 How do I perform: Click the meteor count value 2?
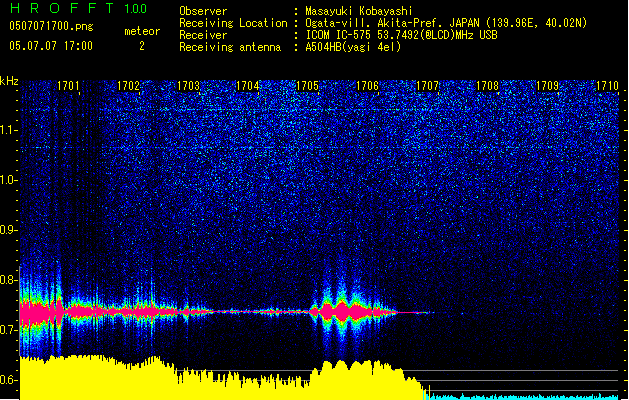click(x=142, y=46)
